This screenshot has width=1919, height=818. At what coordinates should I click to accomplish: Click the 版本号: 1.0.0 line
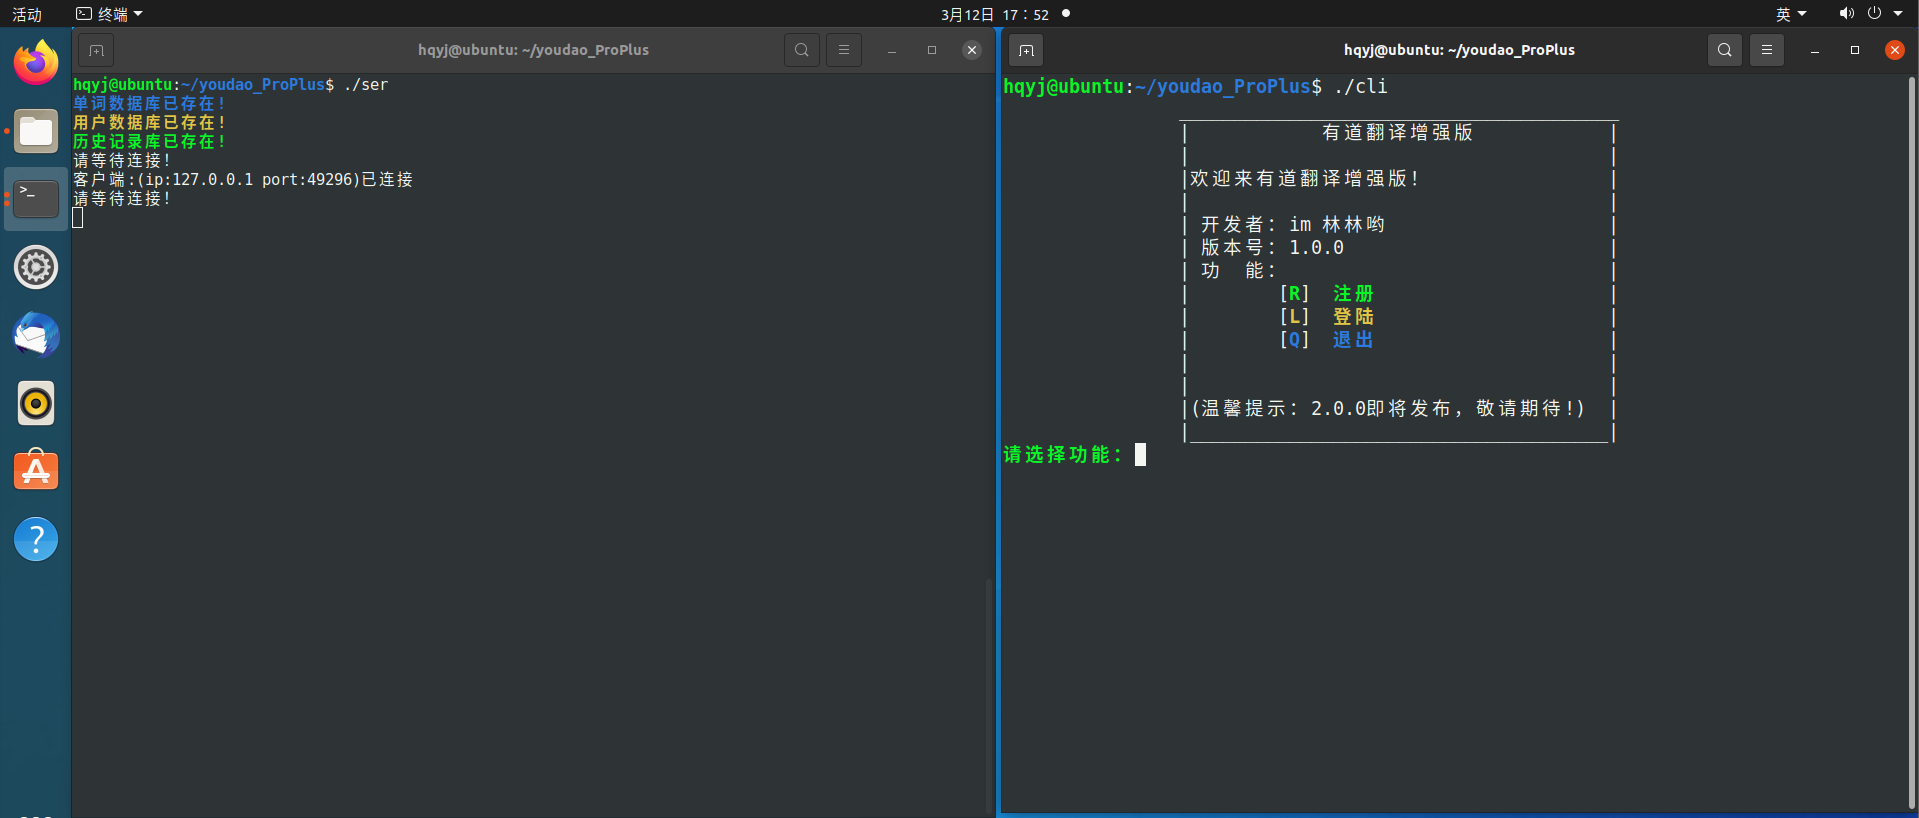(1272, 248)
